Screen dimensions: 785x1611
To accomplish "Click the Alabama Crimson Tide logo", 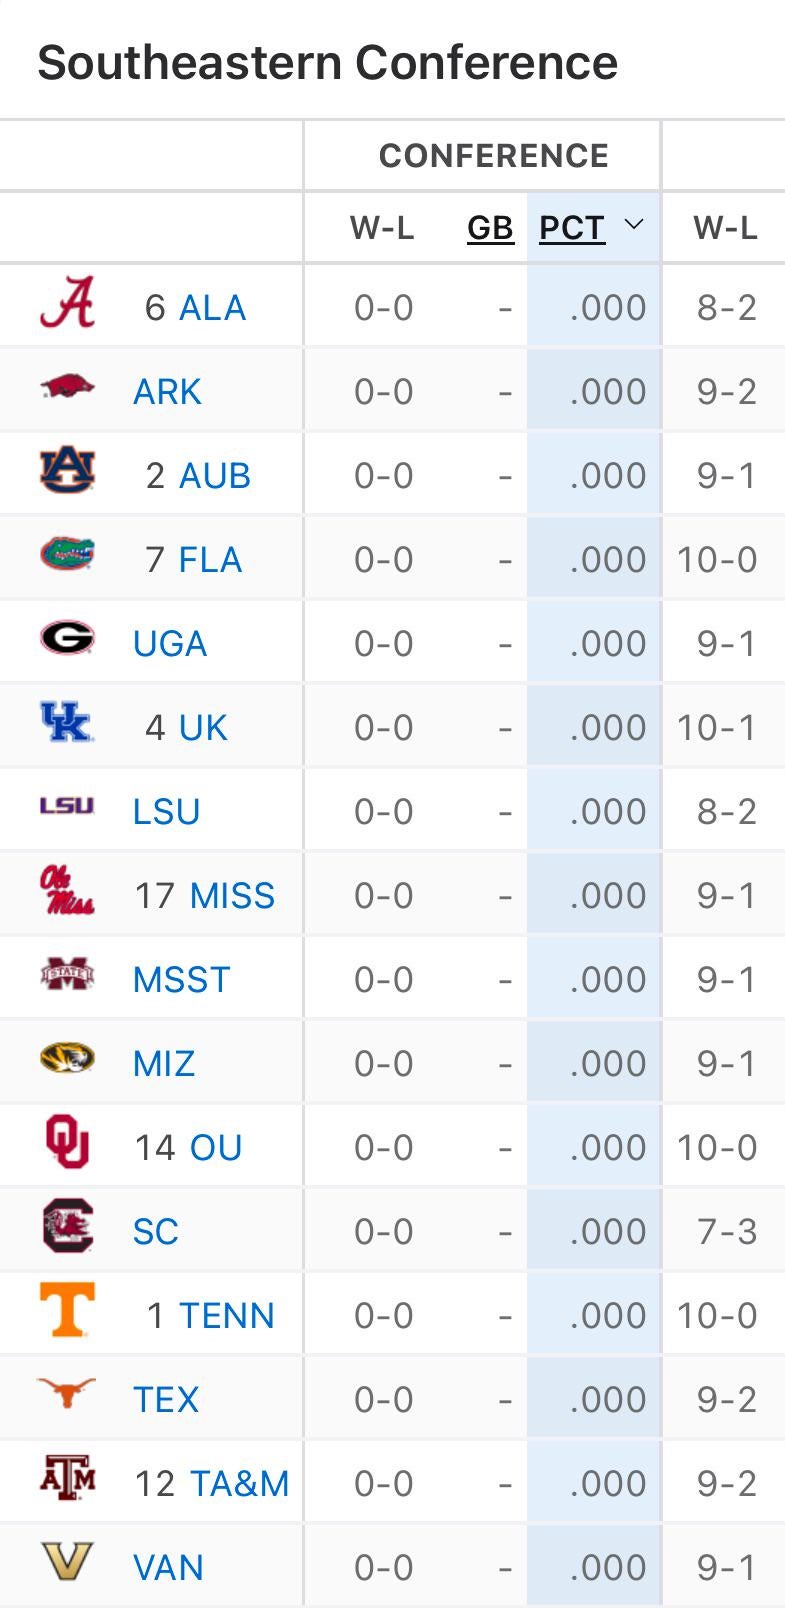I will (67, 303).
